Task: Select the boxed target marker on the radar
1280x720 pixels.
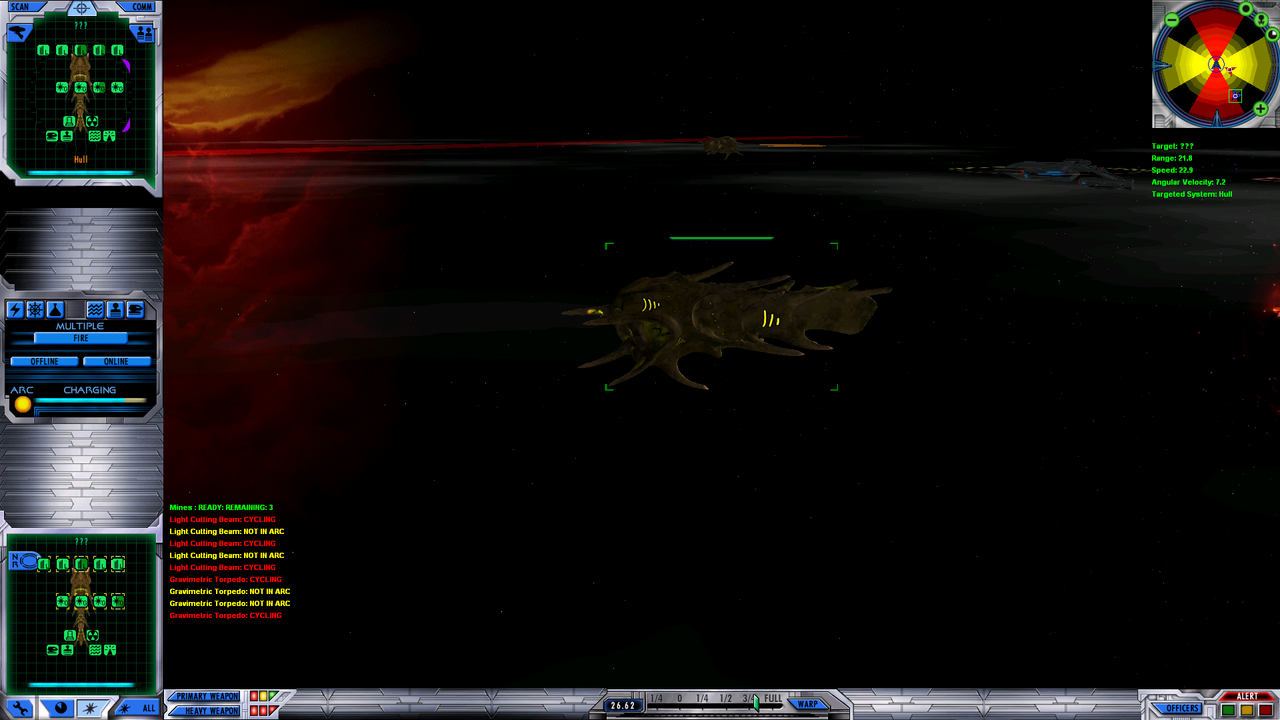Action: click(1235, 96)
